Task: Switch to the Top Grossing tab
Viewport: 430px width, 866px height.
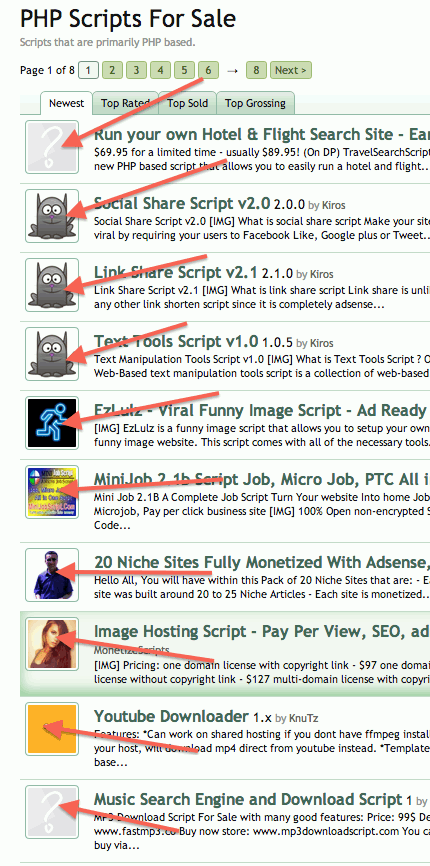Action: (255, 103)
